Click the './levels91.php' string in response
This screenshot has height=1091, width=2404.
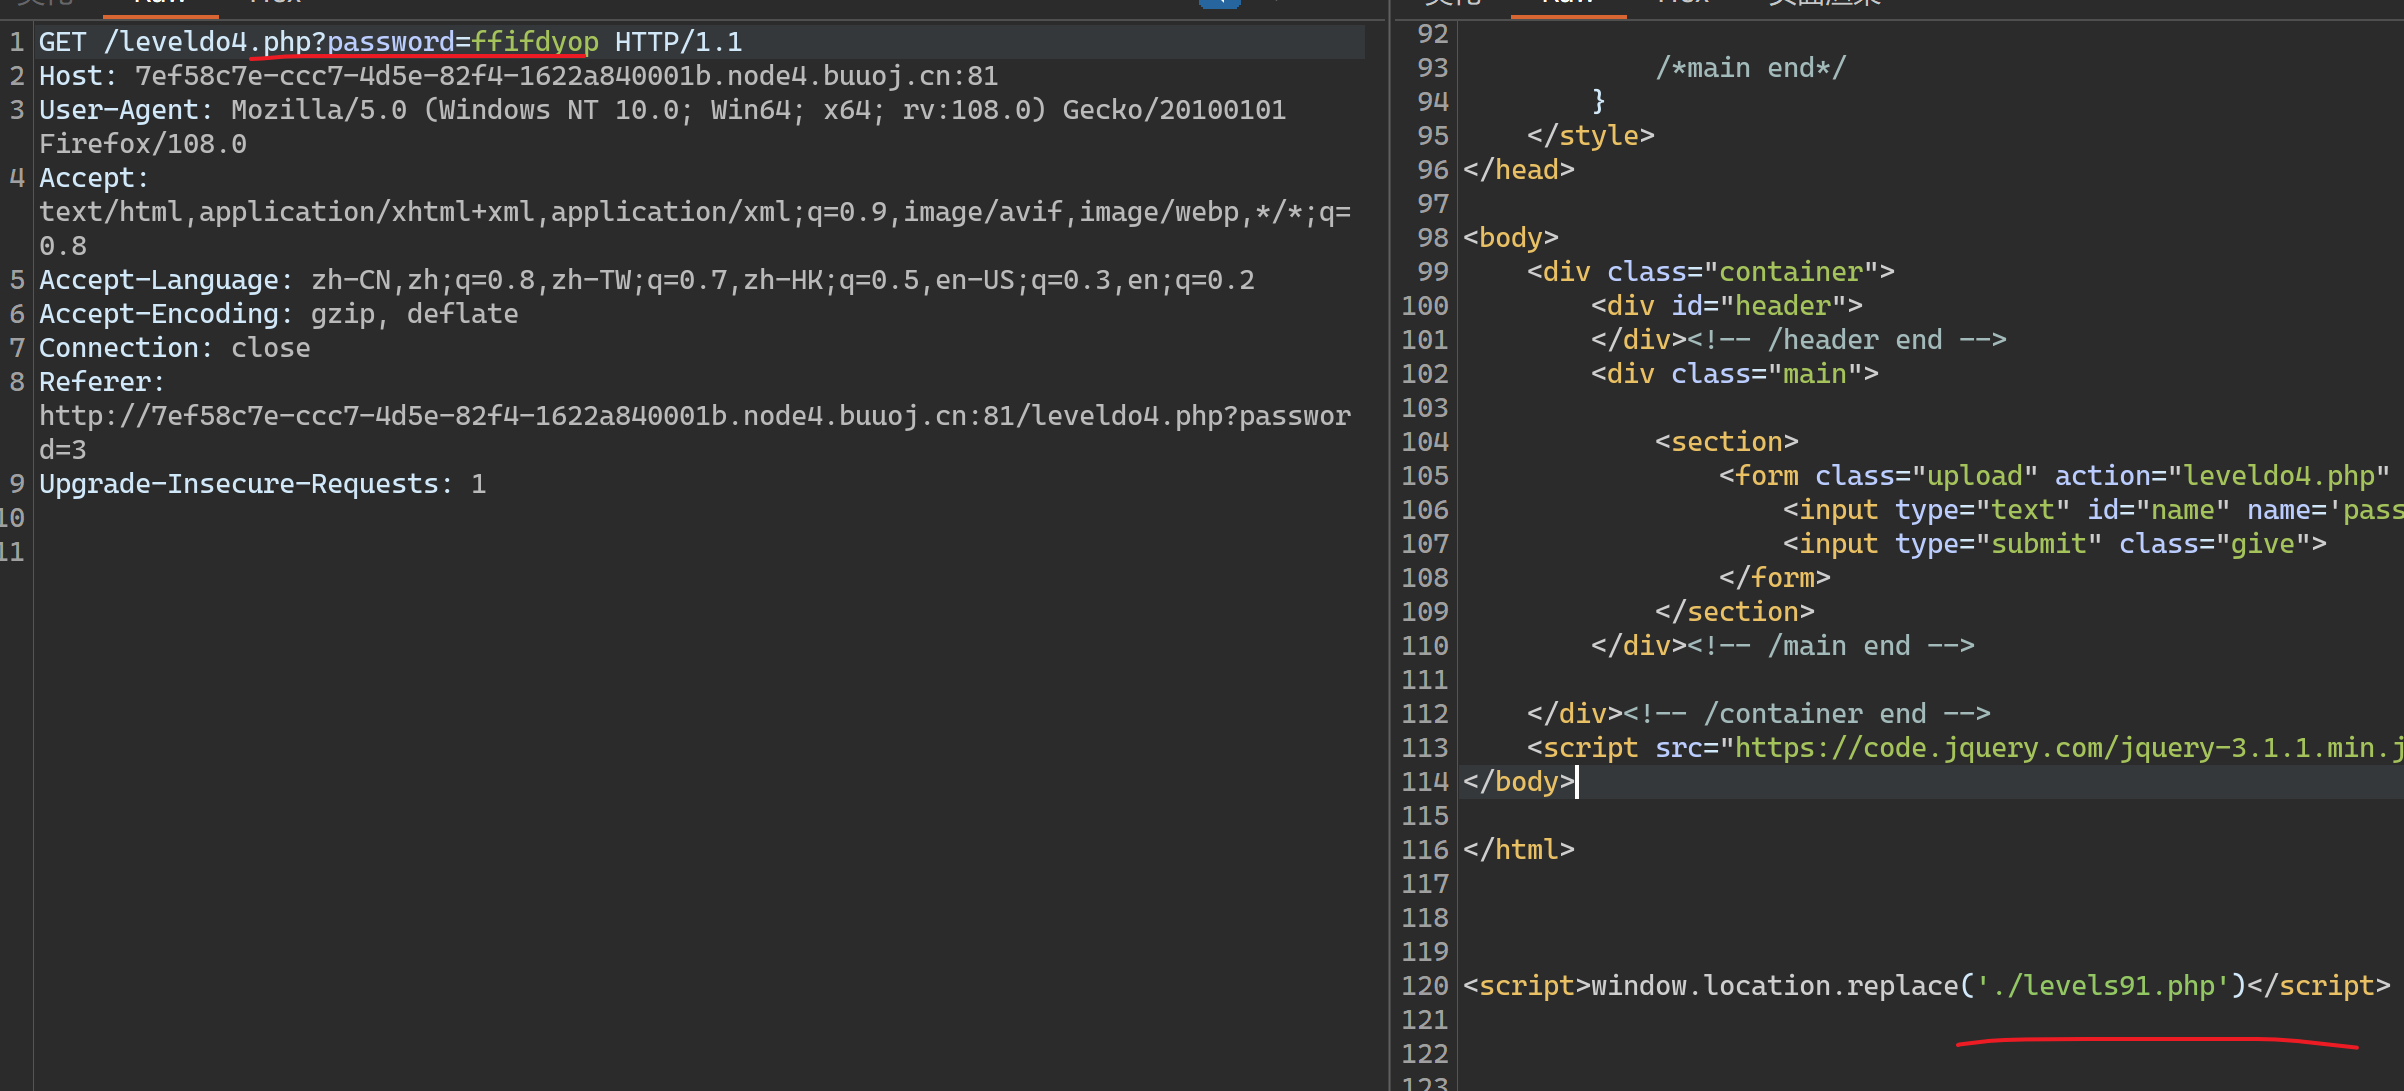2103,986
